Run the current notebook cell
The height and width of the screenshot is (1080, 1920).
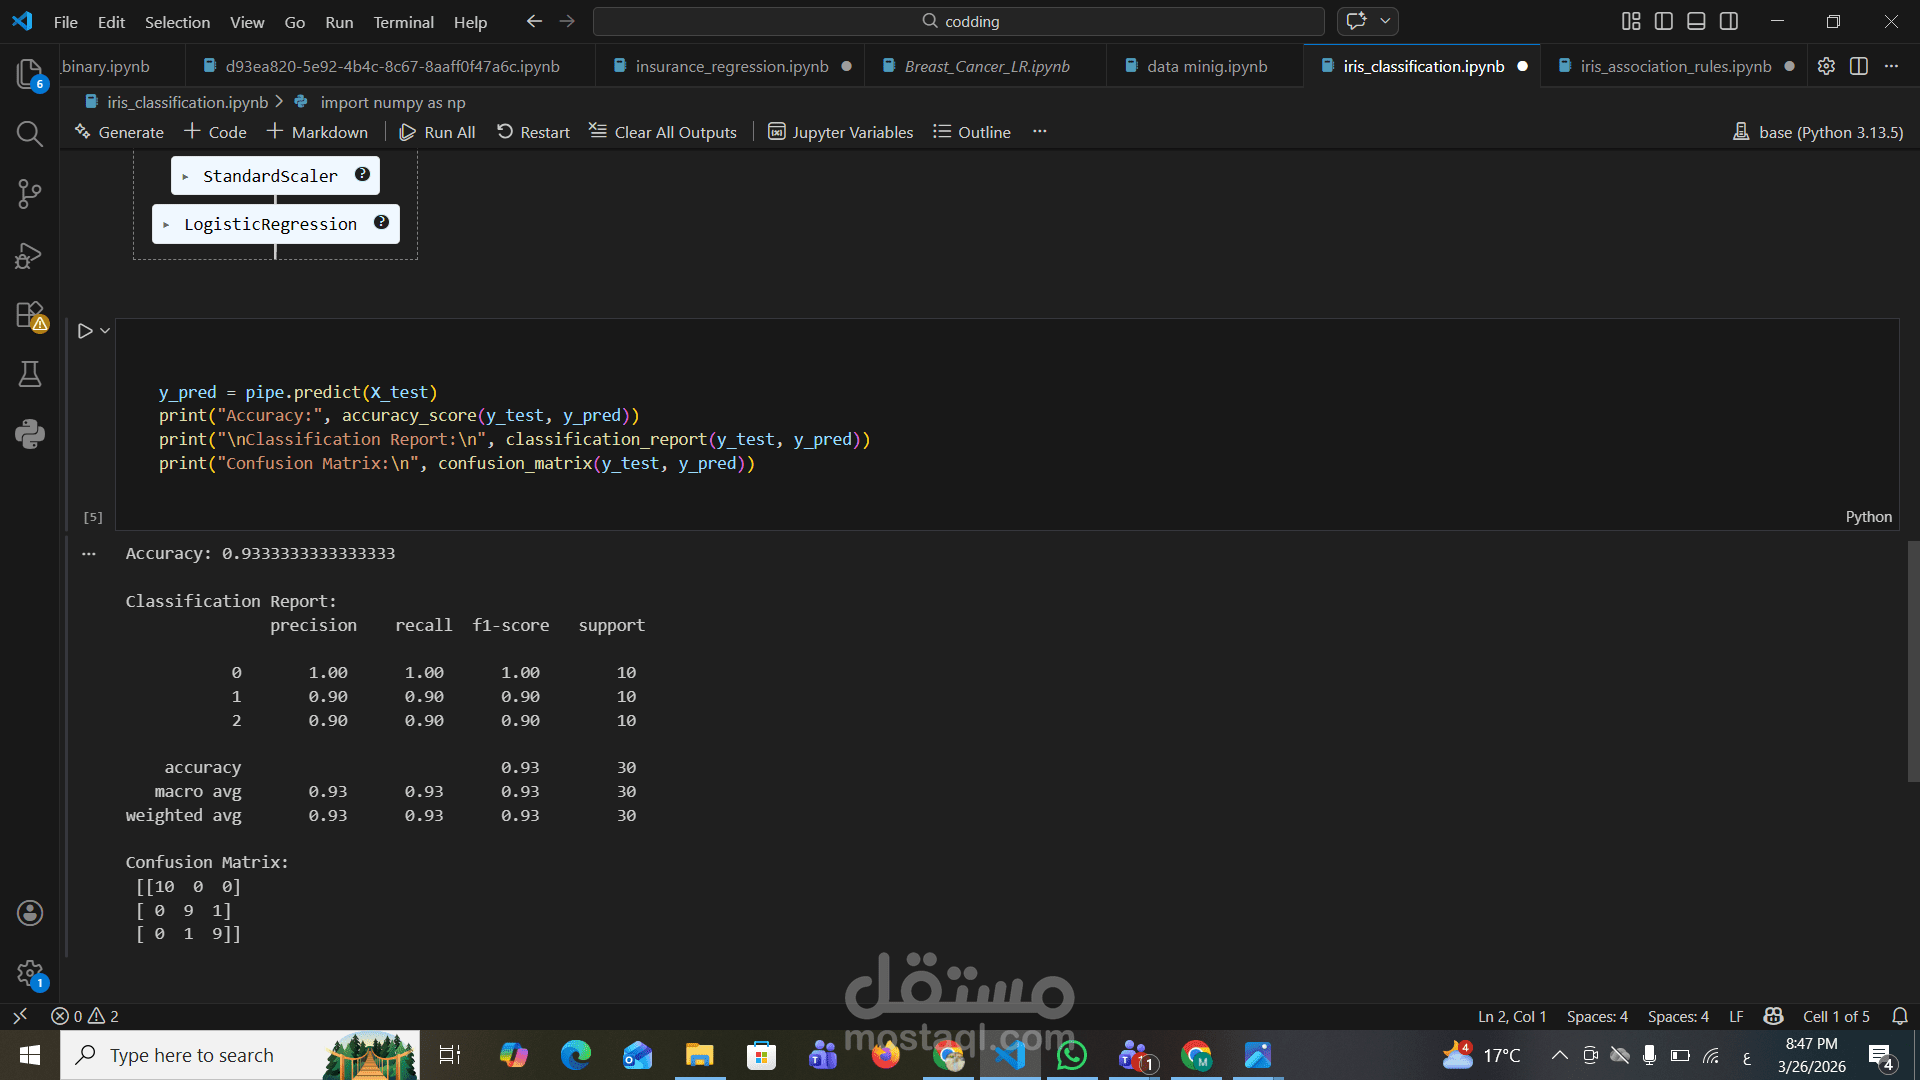point(85,331)
